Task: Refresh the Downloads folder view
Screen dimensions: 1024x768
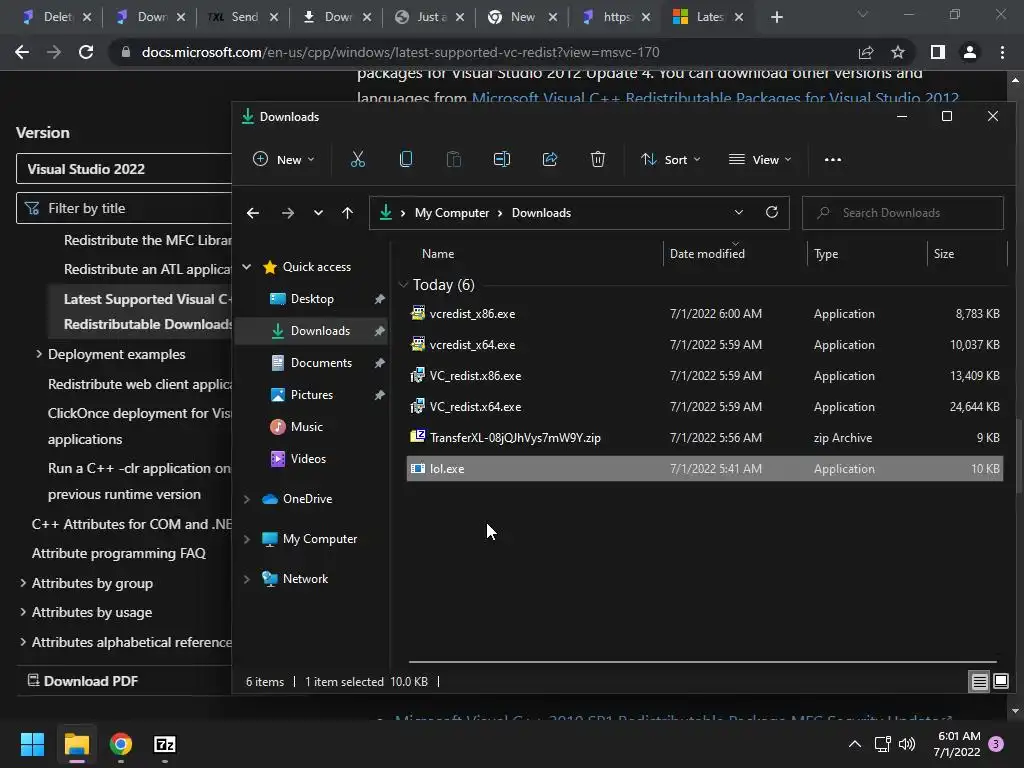Action: click(x=771, y=212)
